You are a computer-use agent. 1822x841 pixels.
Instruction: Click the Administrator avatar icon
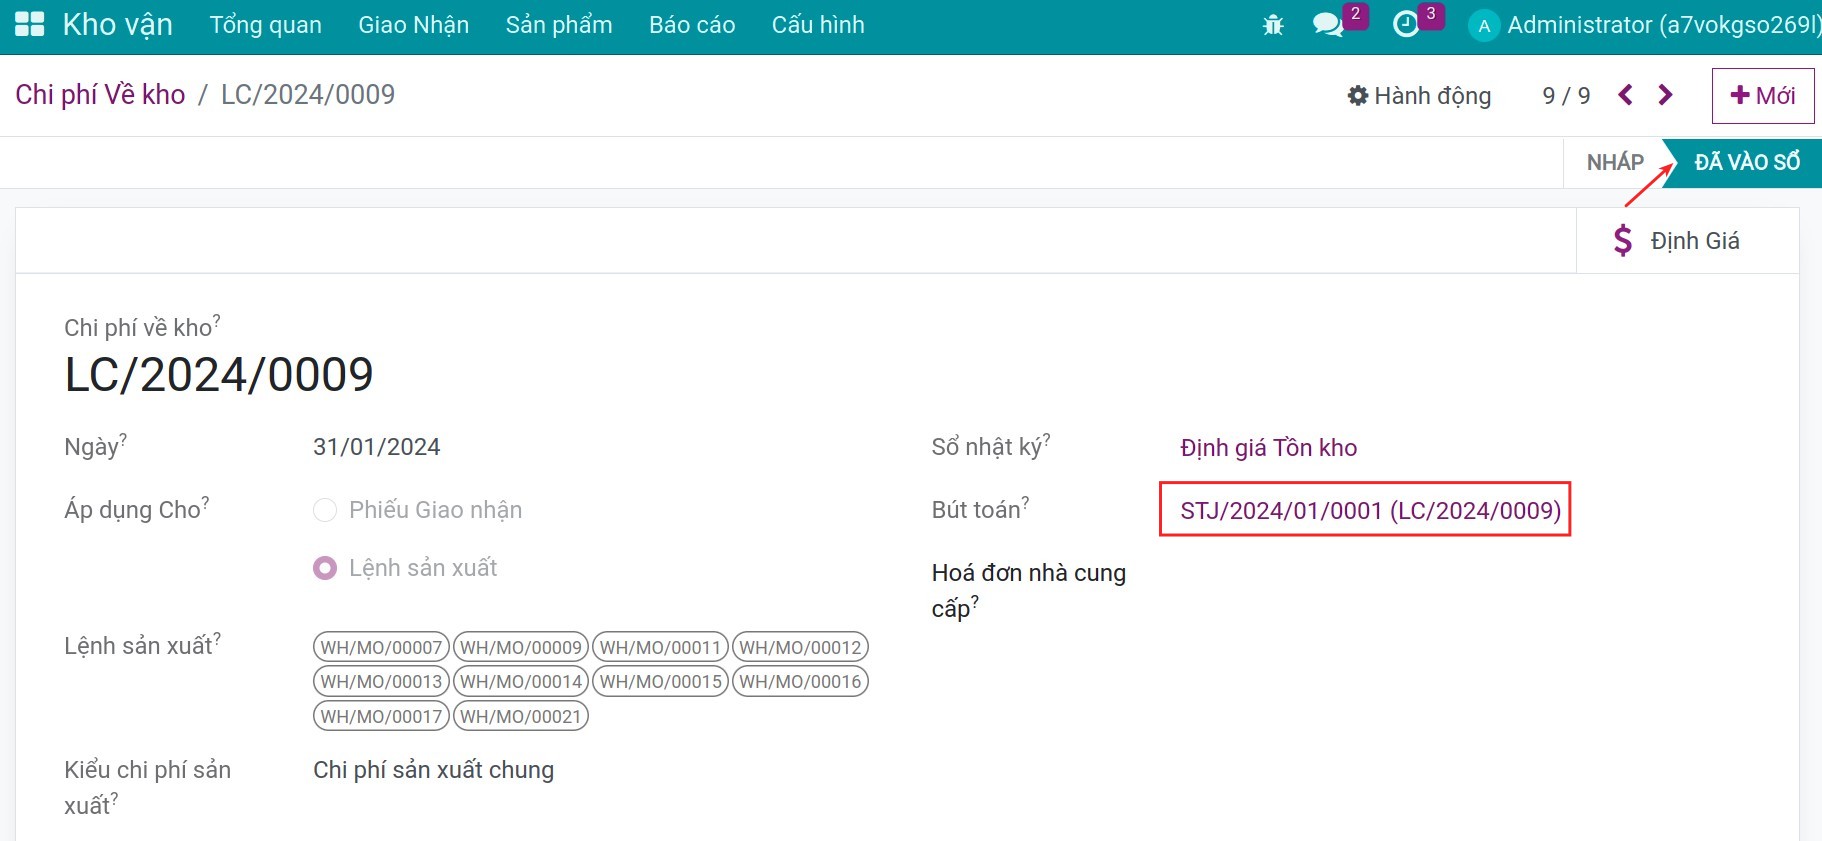(x=1484, y=26)
